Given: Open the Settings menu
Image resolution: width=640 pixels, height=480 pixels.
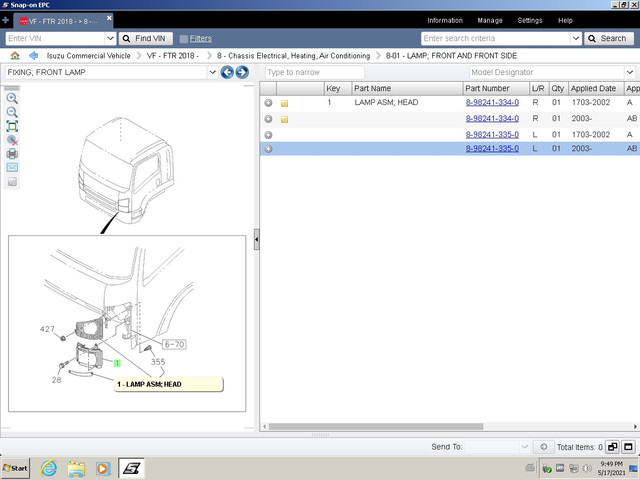Looking at the screenshot, I should coord(530,20).
